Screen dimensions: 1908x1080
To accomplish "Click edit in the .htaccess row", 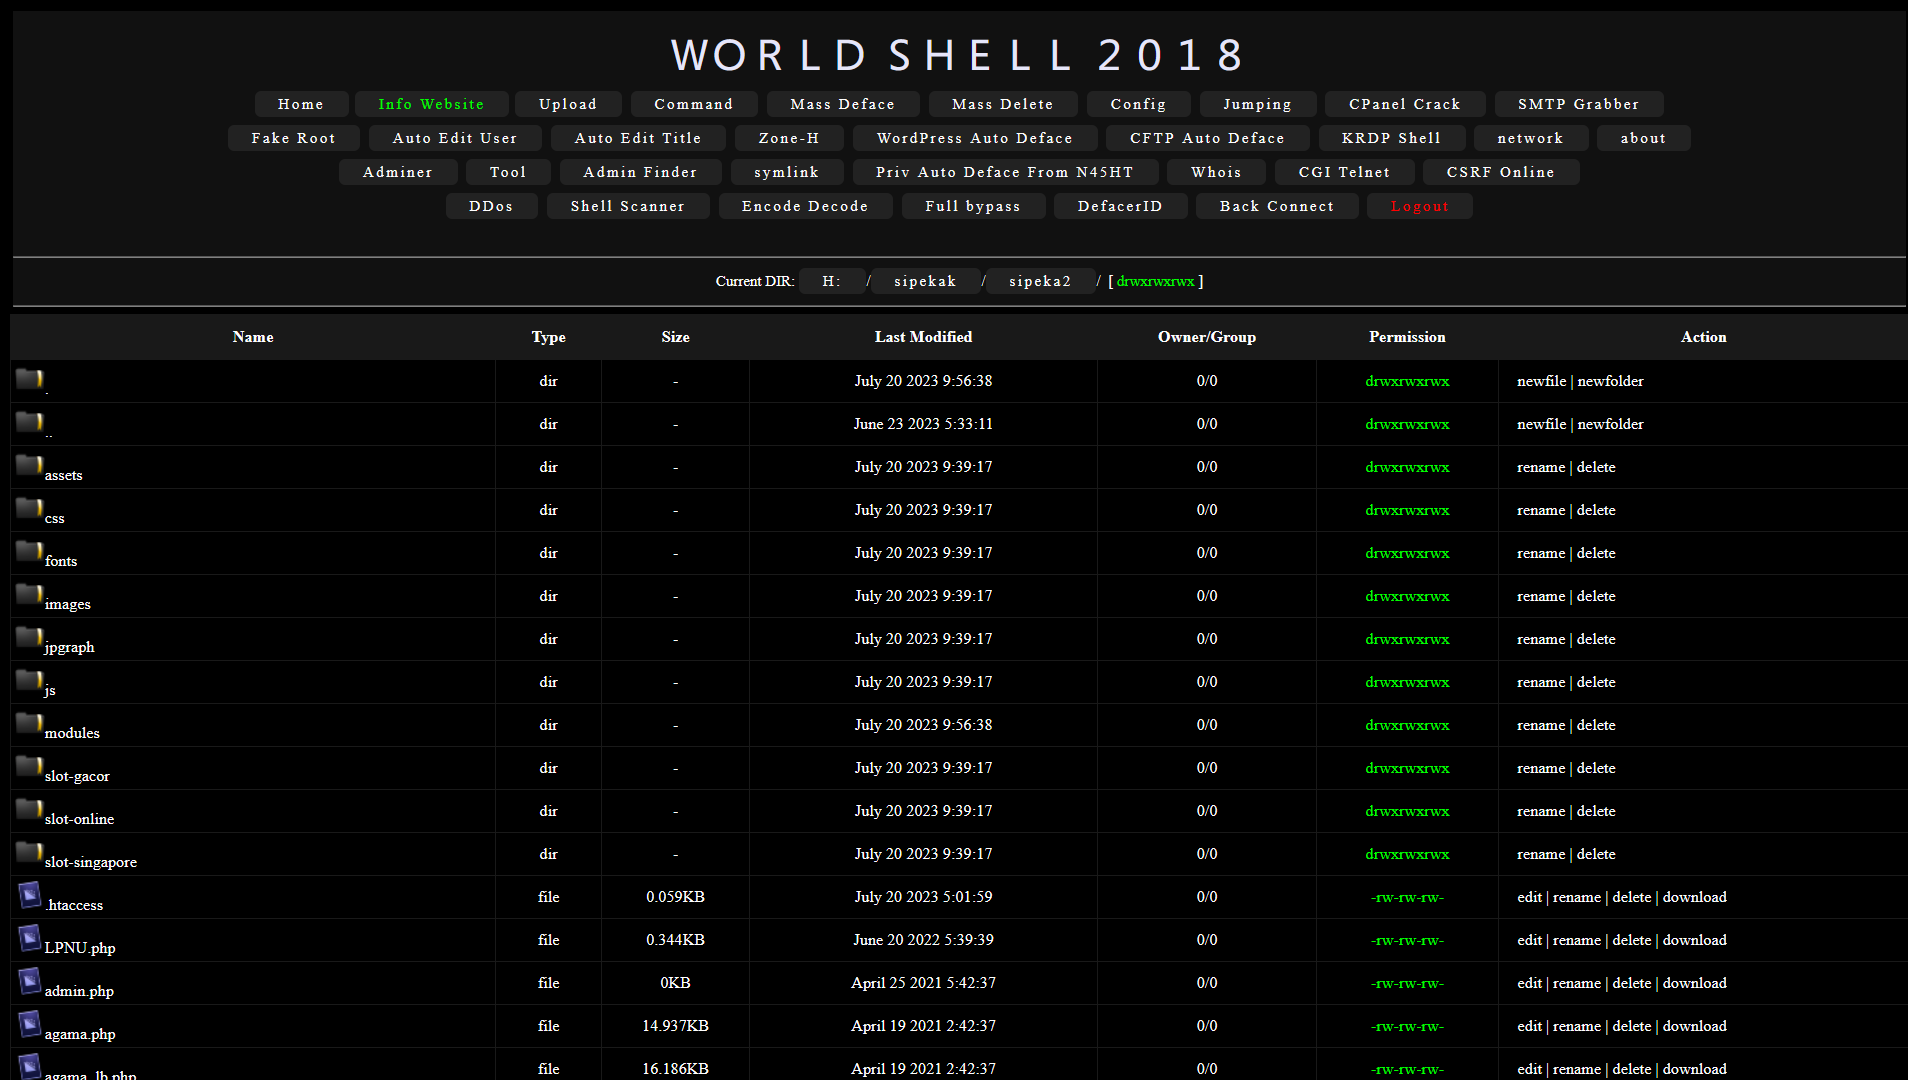I will coord(1529,897).
